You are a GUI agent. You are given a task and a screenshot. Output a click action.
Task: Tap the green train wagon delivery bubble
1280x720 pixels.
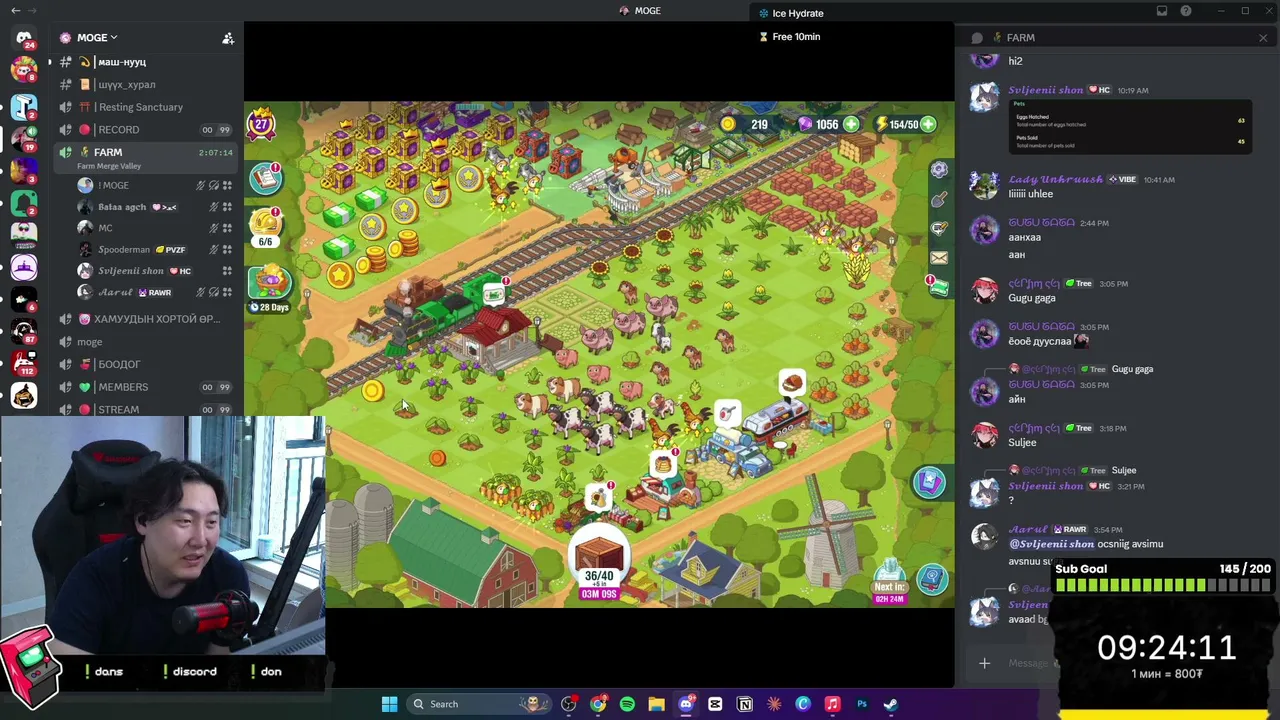pos(493,294)
